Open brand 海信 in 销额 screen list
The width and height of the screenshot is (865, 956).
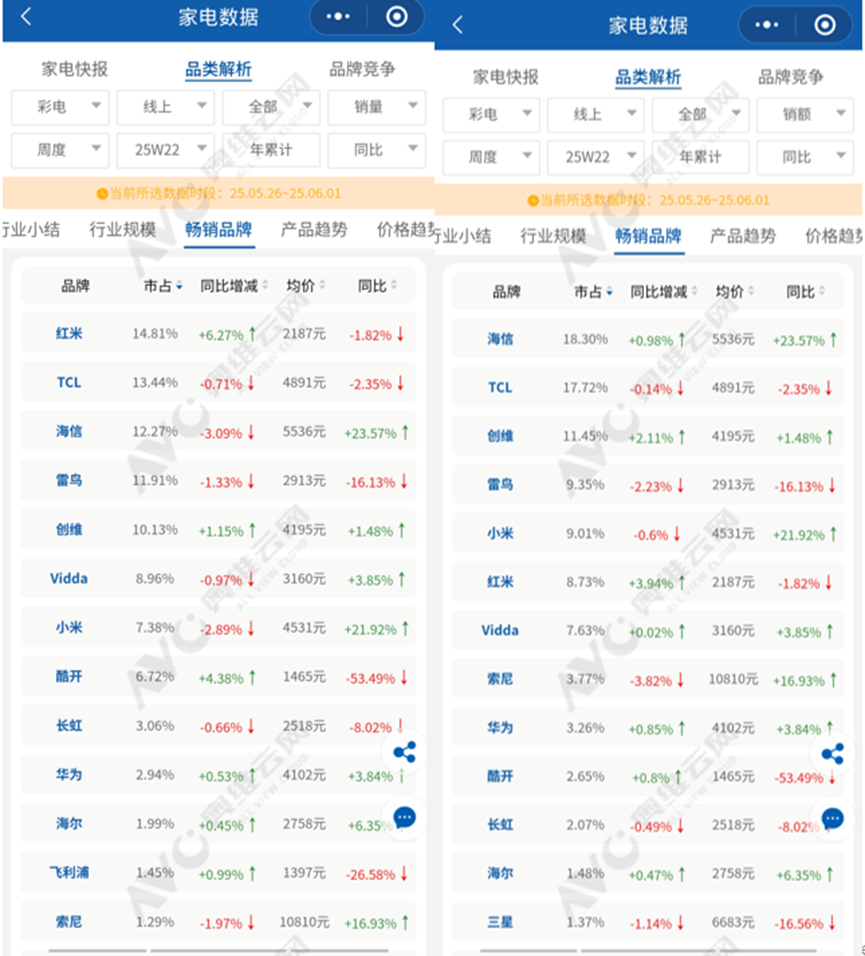coord(500,339)
